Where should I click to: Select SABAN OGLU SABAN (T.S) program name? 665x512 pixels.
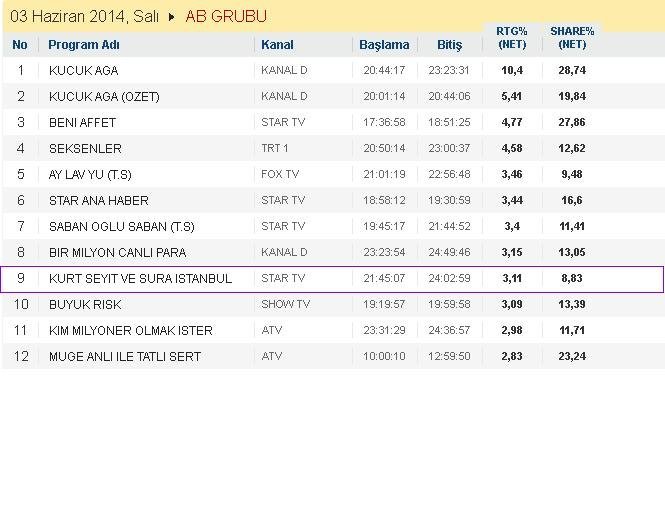[x=122, y=227]
